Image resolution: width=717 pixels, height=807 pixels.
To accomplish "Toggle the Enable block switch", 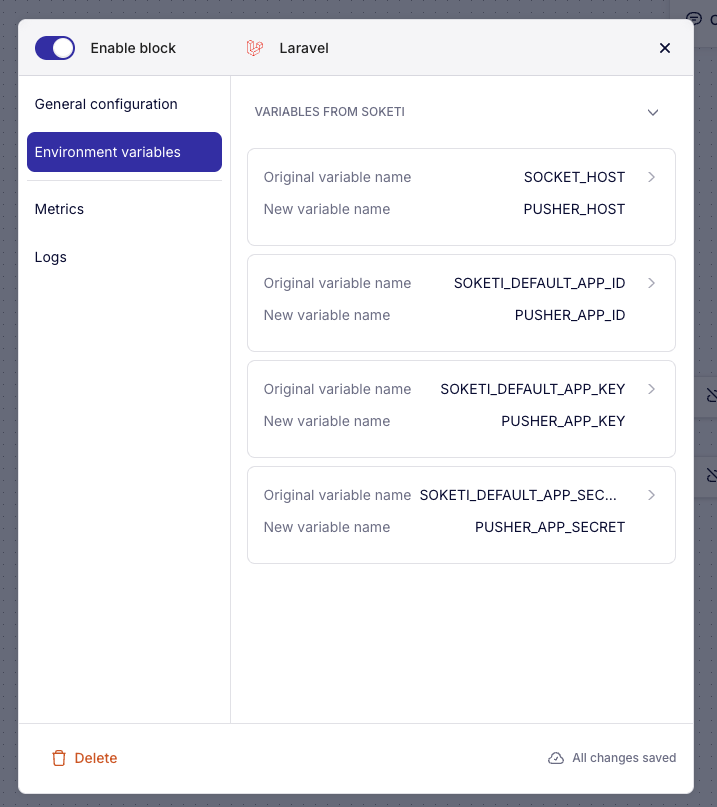I will point(55,48).
